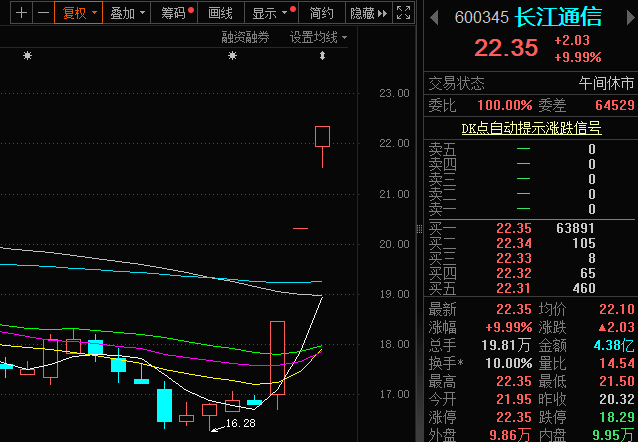Click the 均价 value 22.10
Screen dimensions: 638x442
pyautogui.click(x=616, y=309)
